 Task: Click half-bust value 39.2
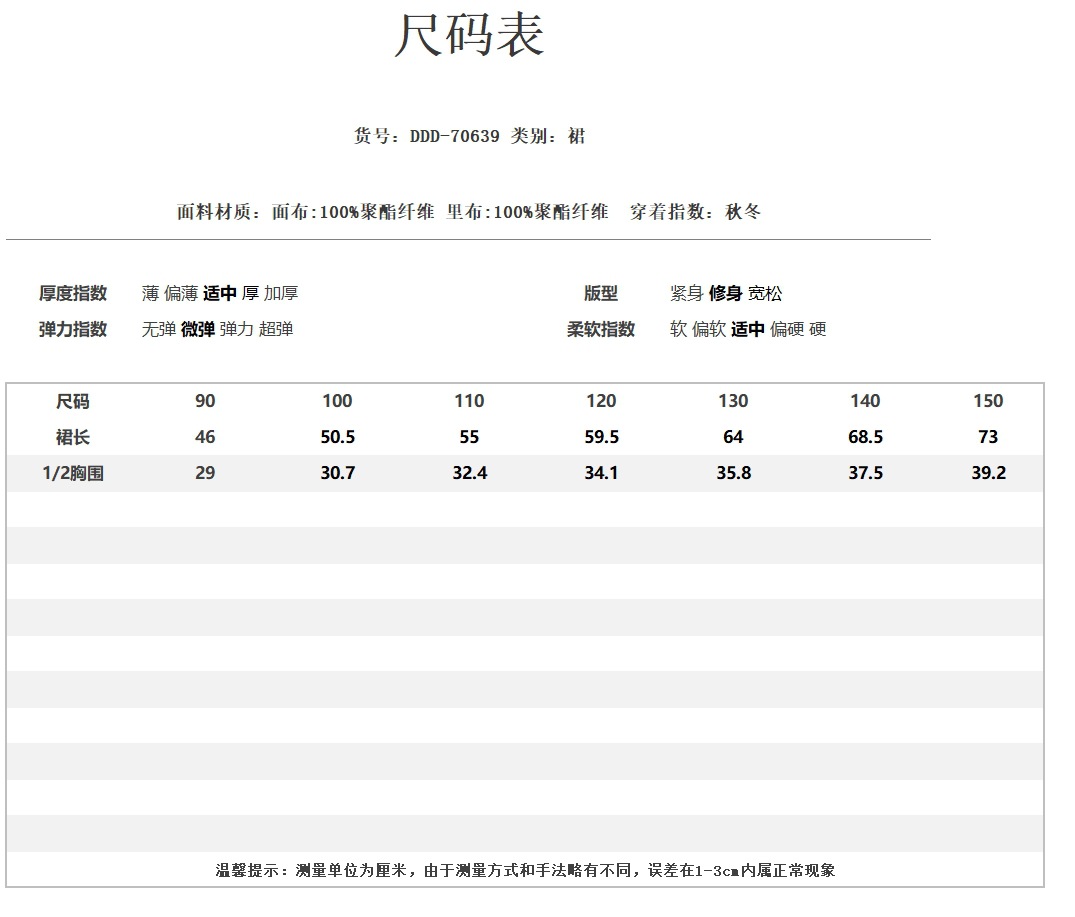tap(988, 473)
